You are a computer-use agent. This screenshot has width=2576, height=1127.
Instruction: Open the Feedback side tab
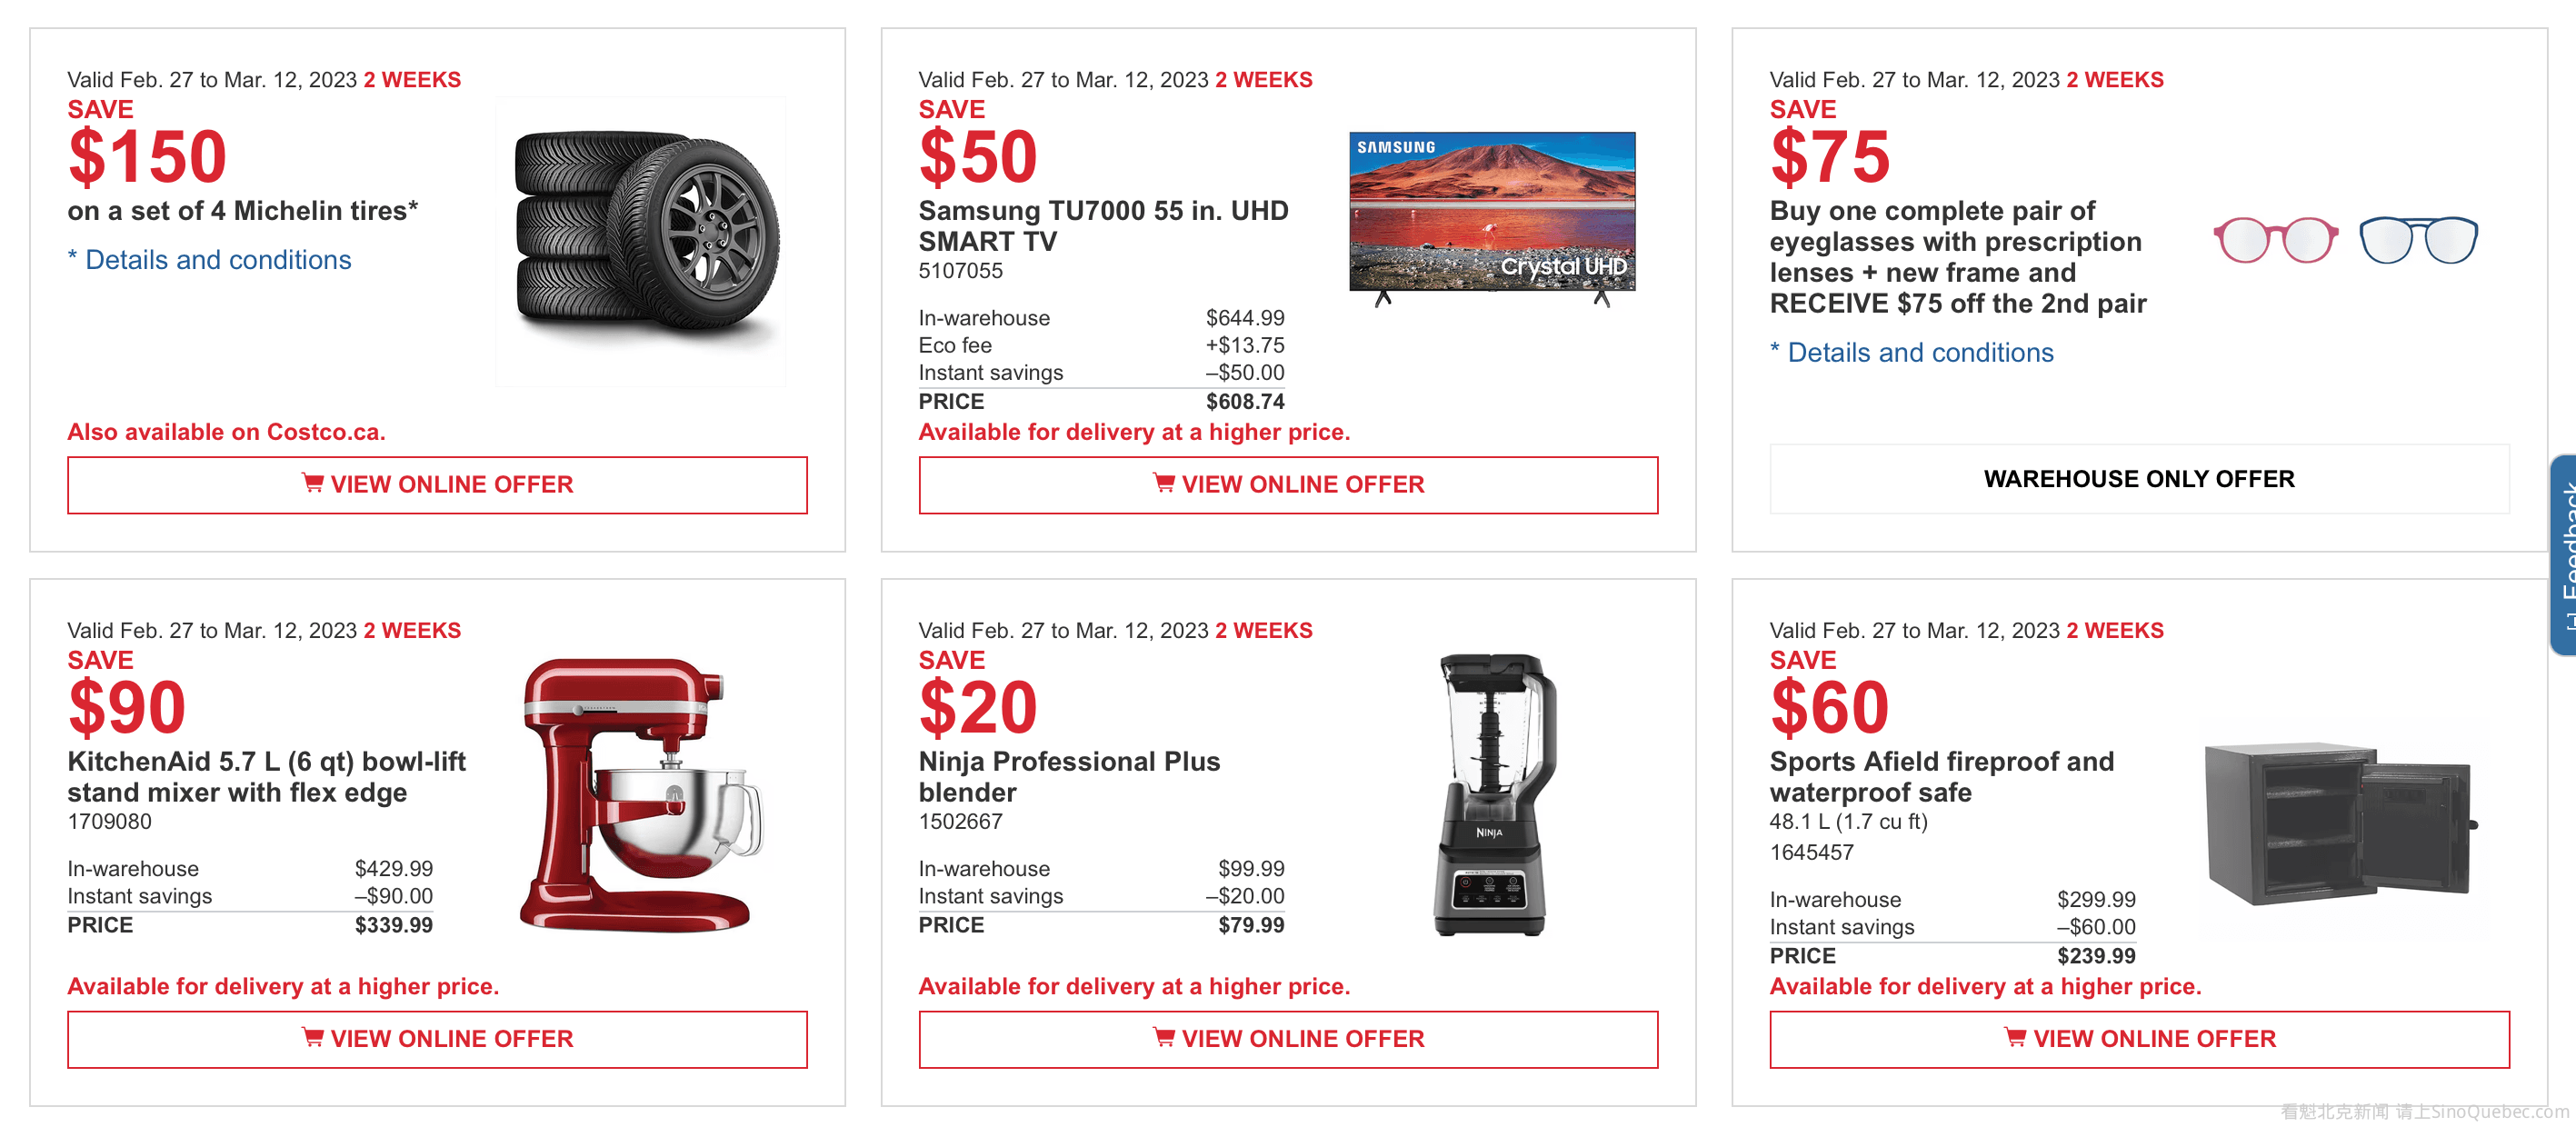pyautogui.click(x=2563, y=554)
